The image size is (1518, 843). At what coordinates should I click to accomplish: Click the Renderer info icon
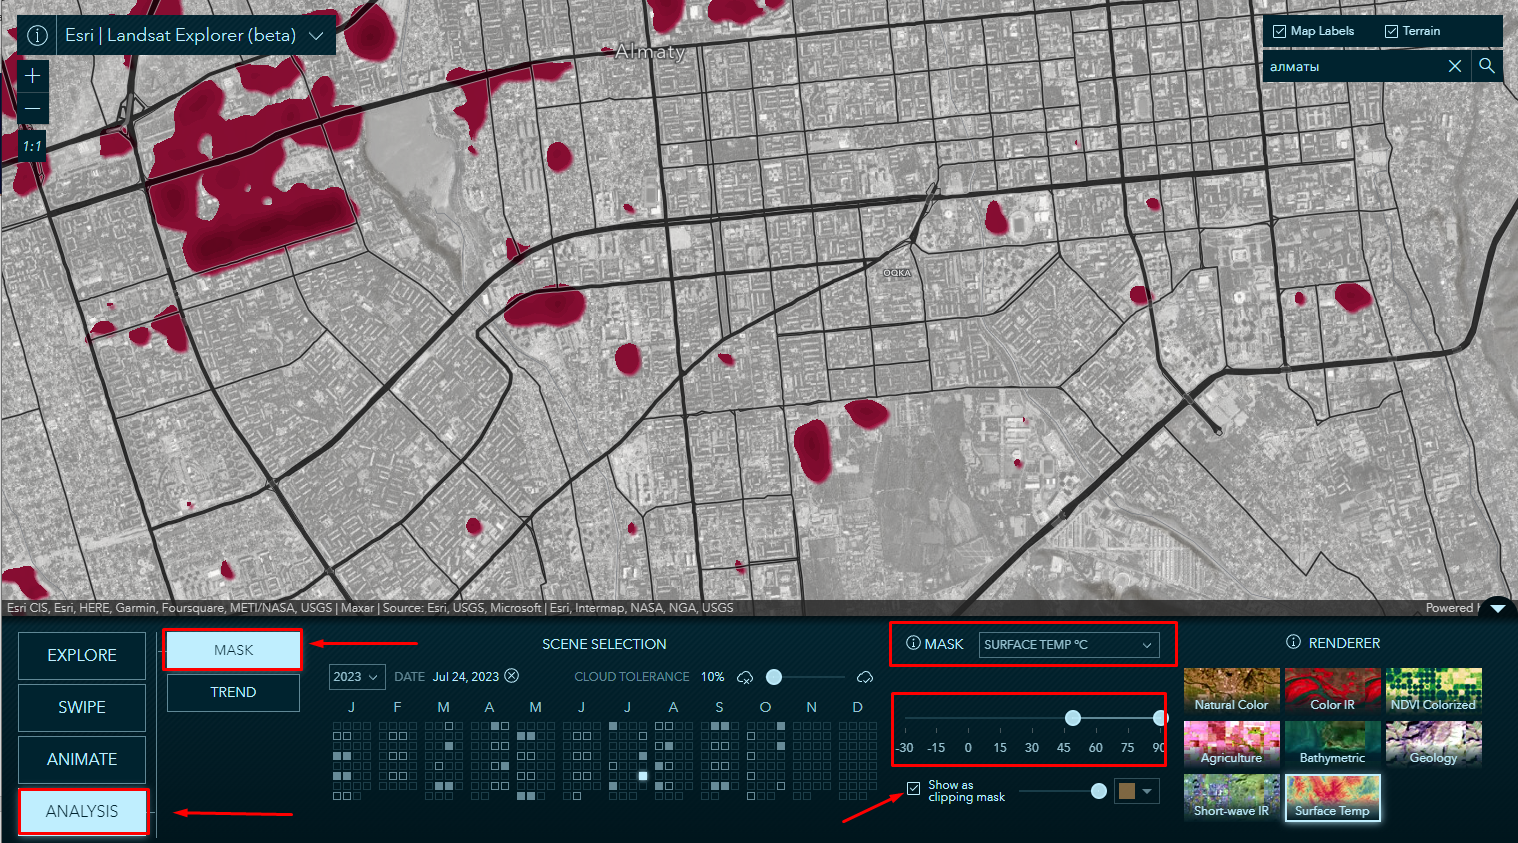pos(1293,642)
